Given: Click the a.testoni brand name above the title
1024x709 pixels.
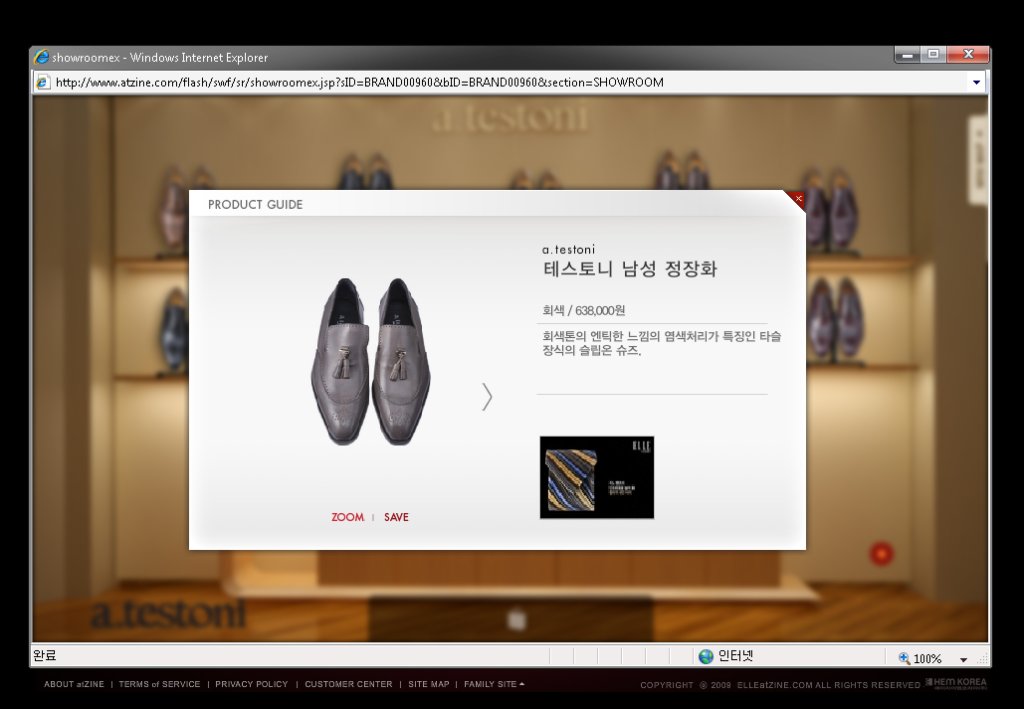Looking at the screenshot, I should (x=568, y=249).
